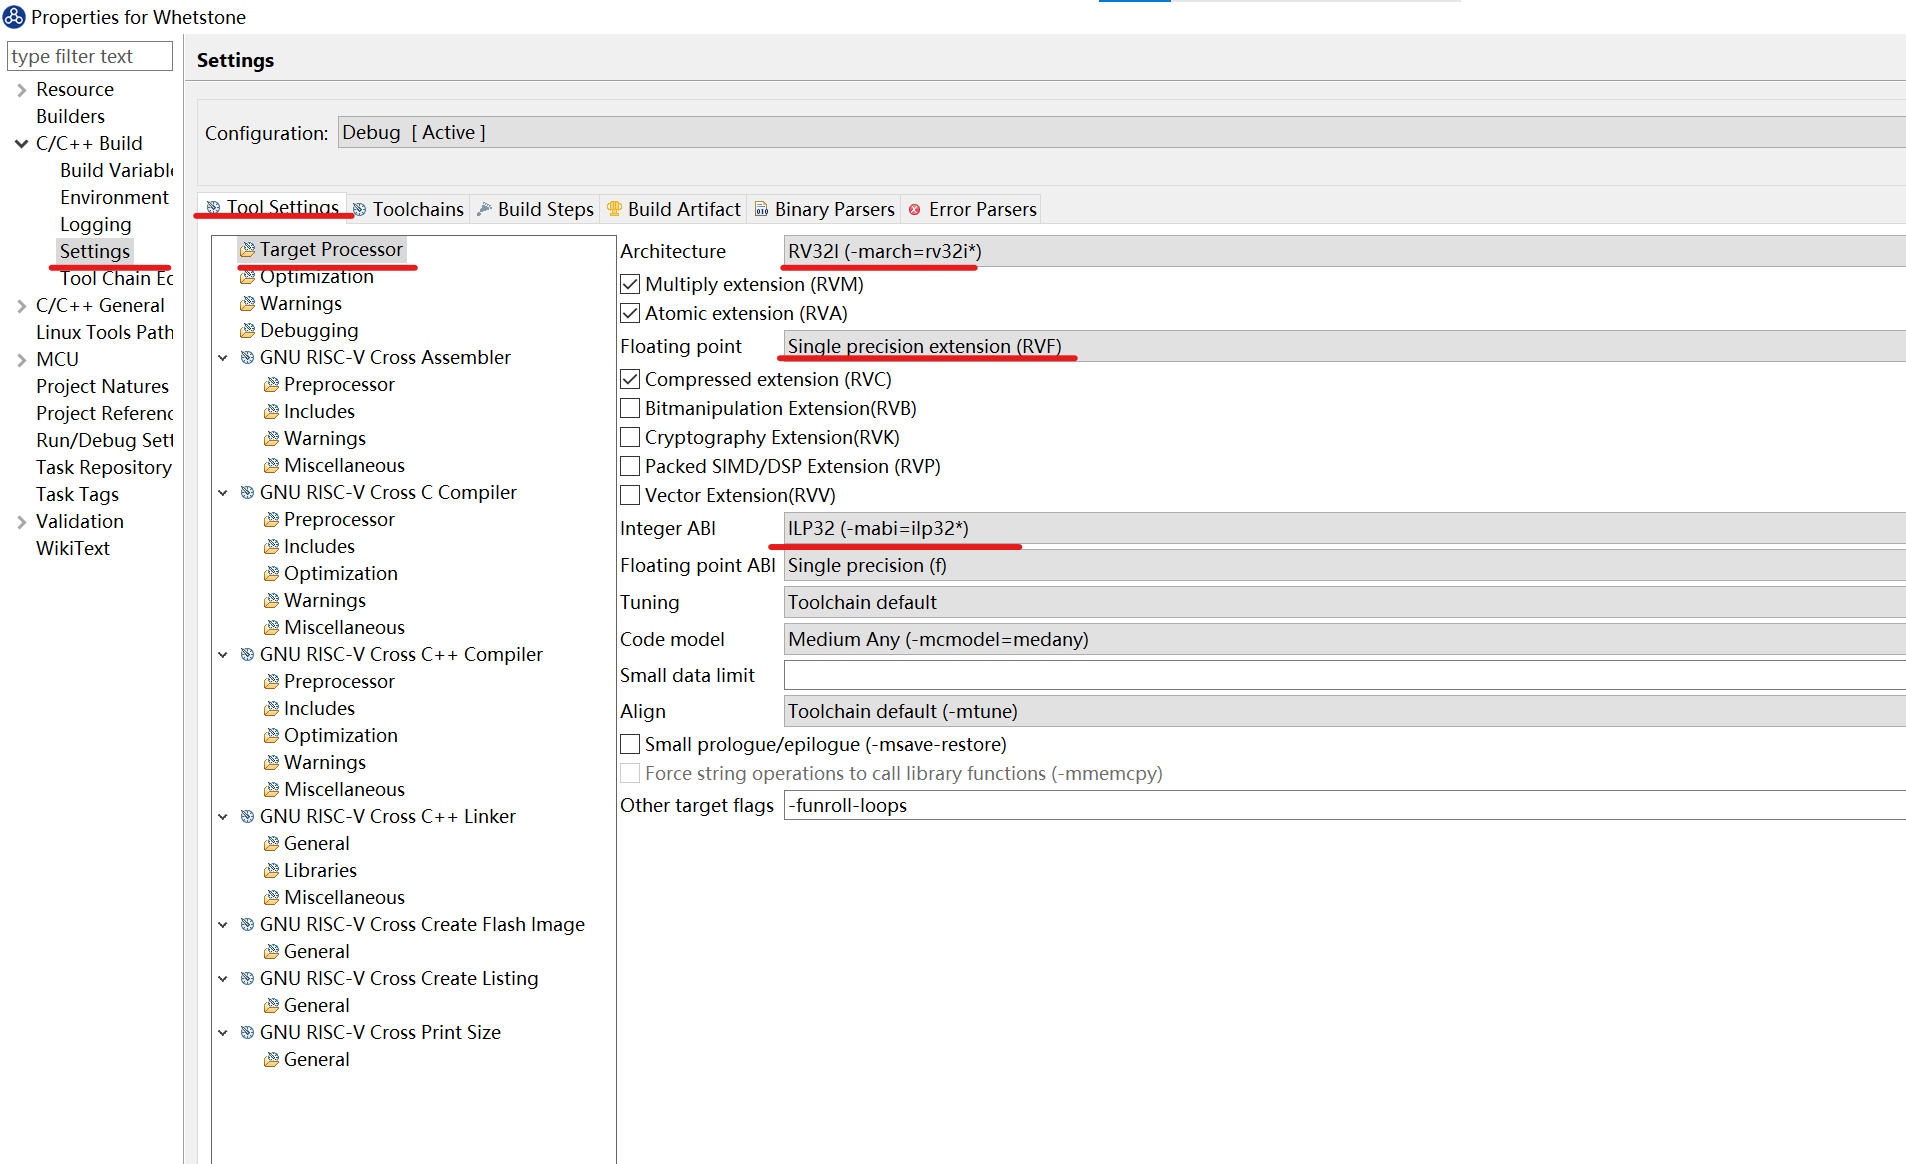Click the Debugging item icon

(247, 330)
